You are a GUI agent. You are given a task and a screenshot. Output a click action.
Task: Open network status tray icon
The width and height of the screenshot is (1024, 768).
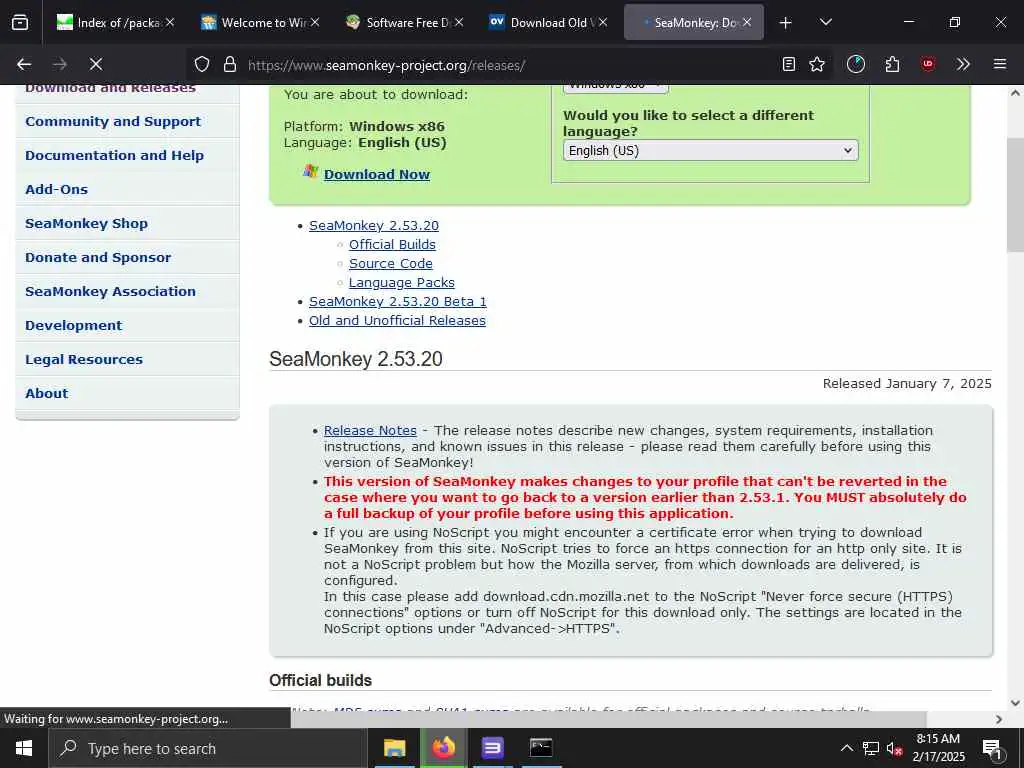(871, 748)
